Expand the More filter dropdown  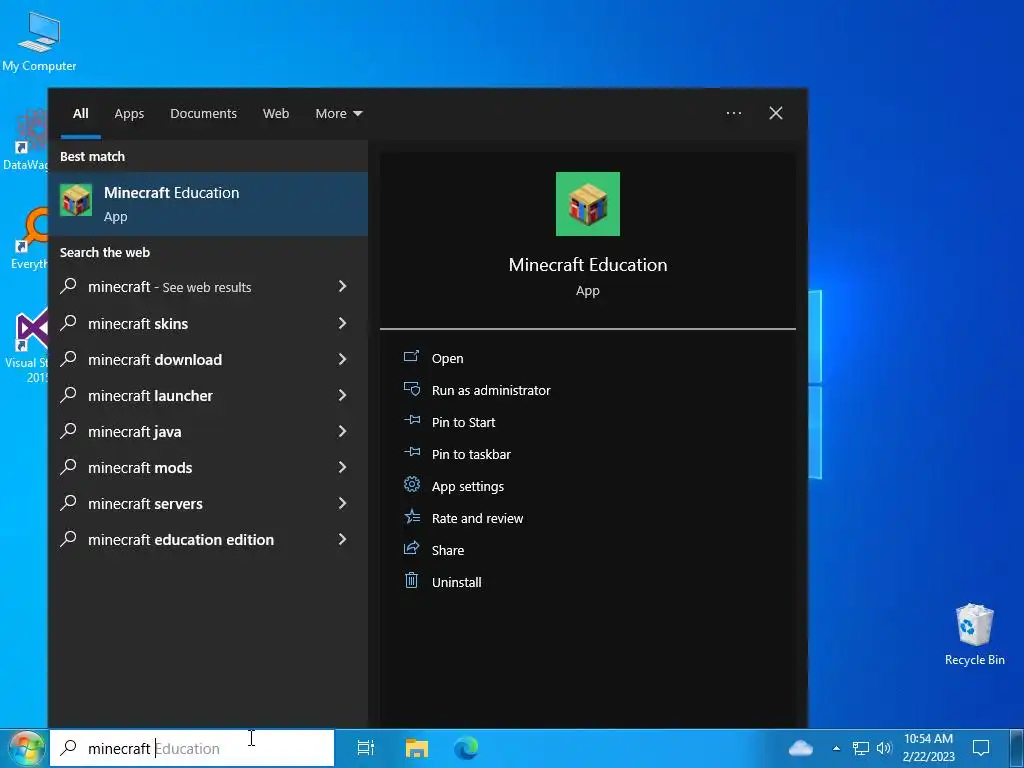(x=338, y=114)
